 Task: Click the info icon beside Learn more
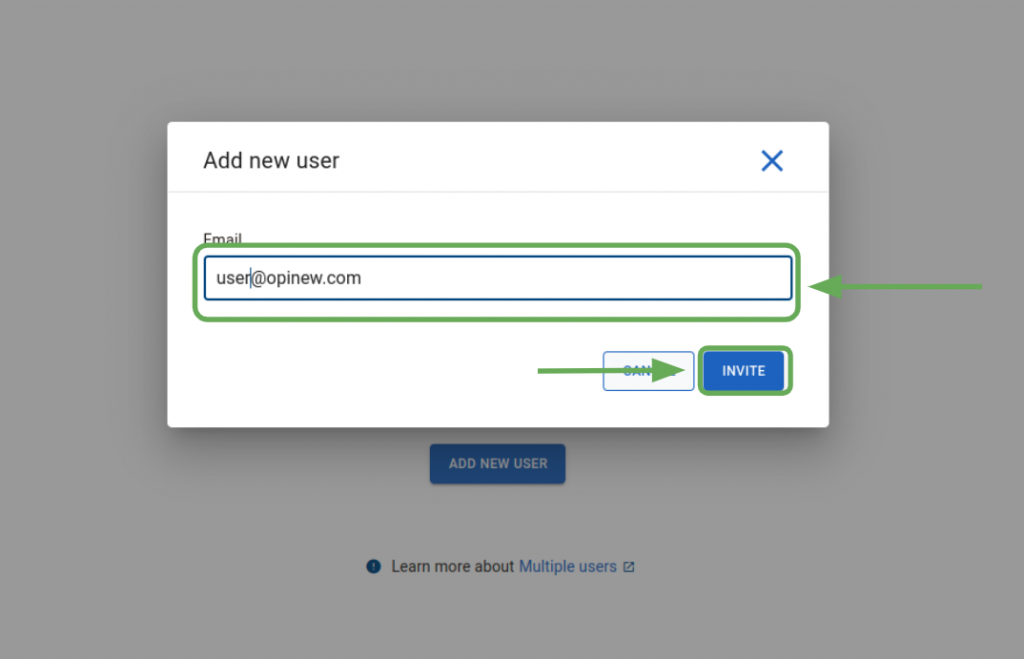374,567
